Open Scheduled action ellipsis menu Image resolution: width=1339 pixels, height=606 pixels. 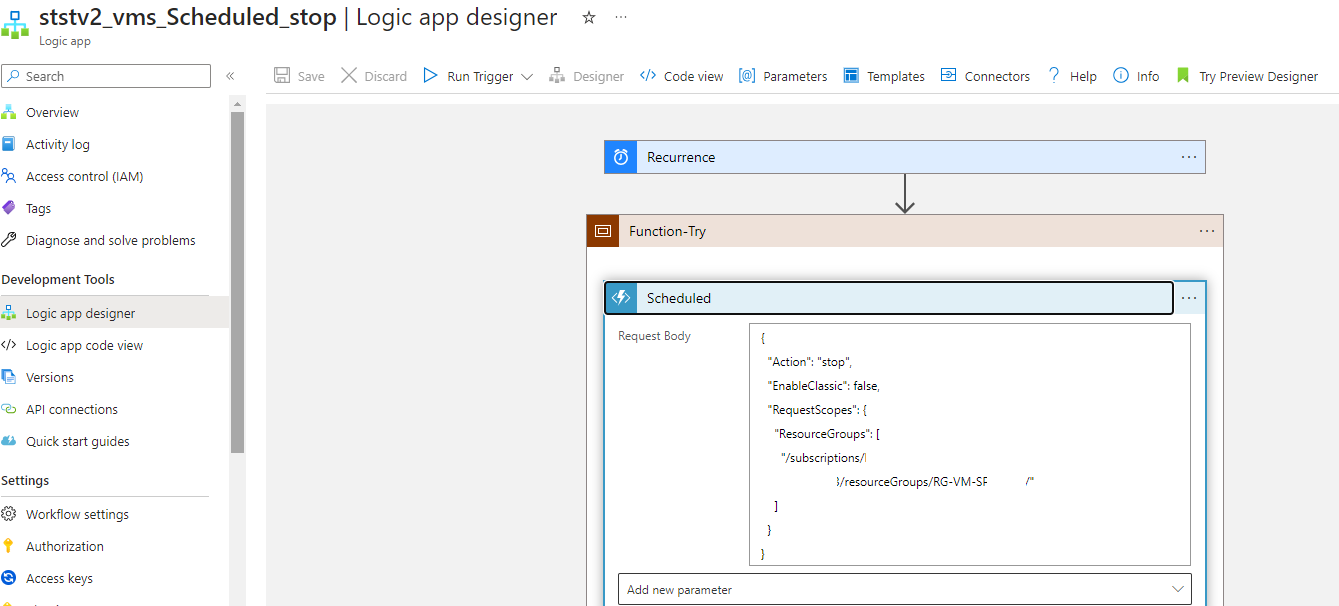[1189, 298]
